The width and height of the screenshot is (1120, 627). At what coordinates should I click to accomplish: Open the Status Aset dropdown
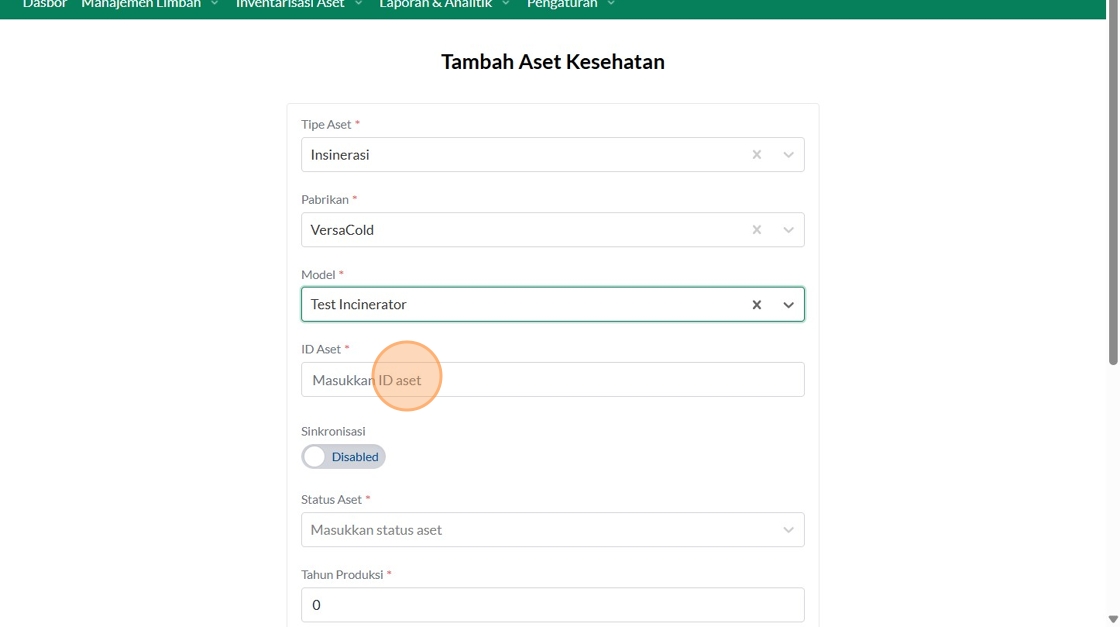[552, 530]
